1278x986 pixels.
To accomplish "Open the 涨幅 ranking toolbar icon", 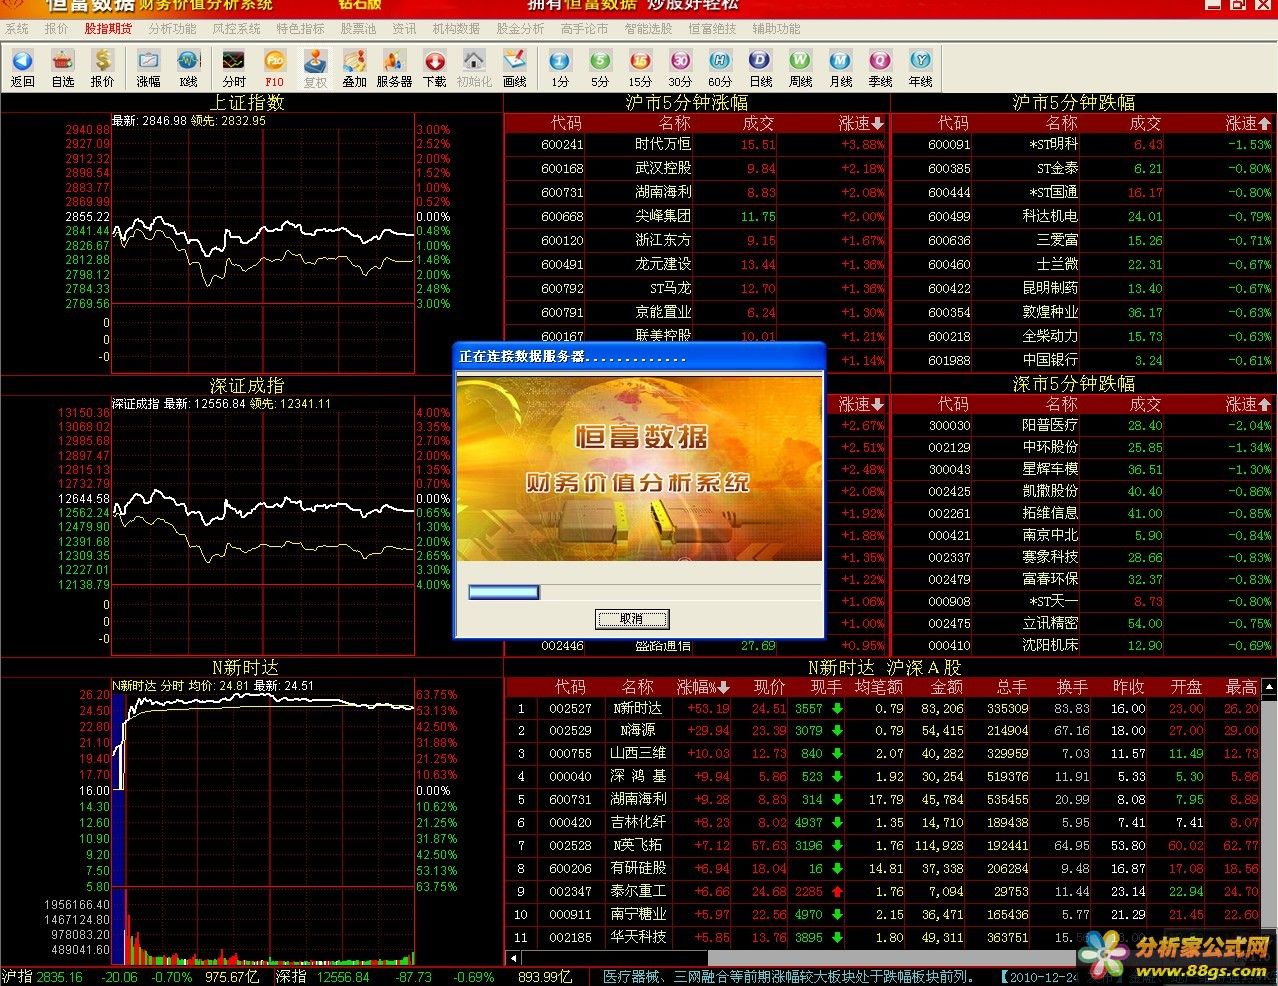I will (148, 68).
